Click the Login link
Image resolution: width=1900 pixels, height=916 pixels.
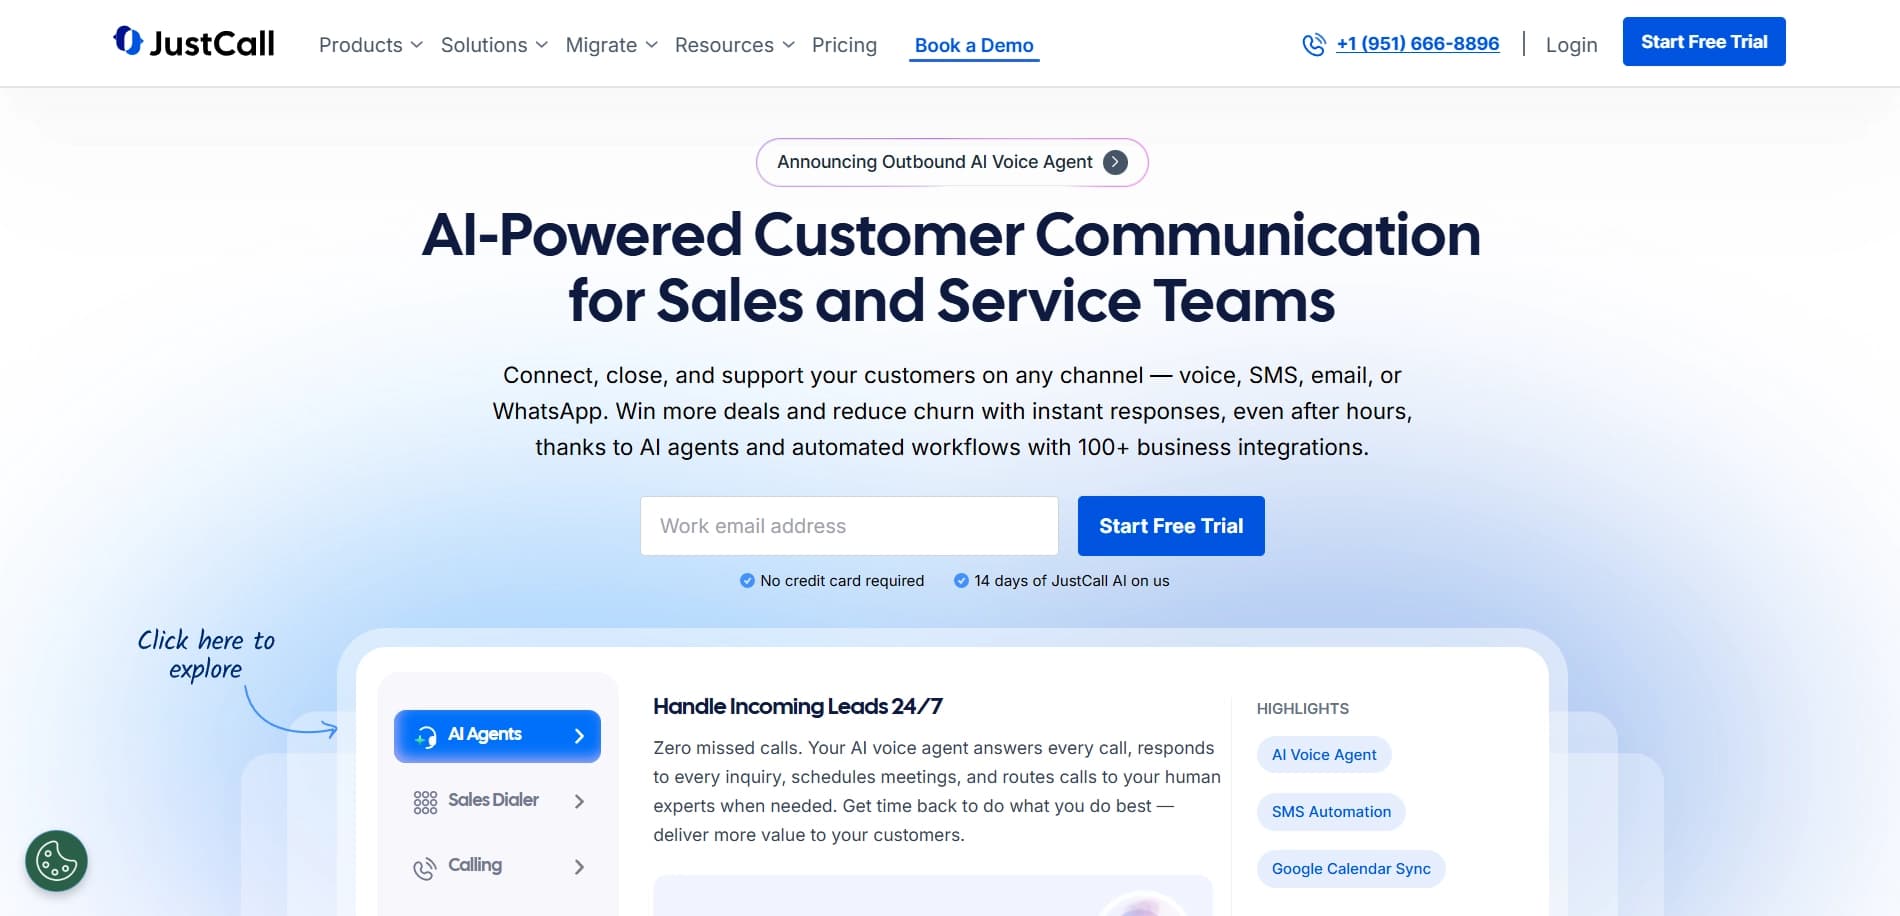click(x=1571, y=45)
